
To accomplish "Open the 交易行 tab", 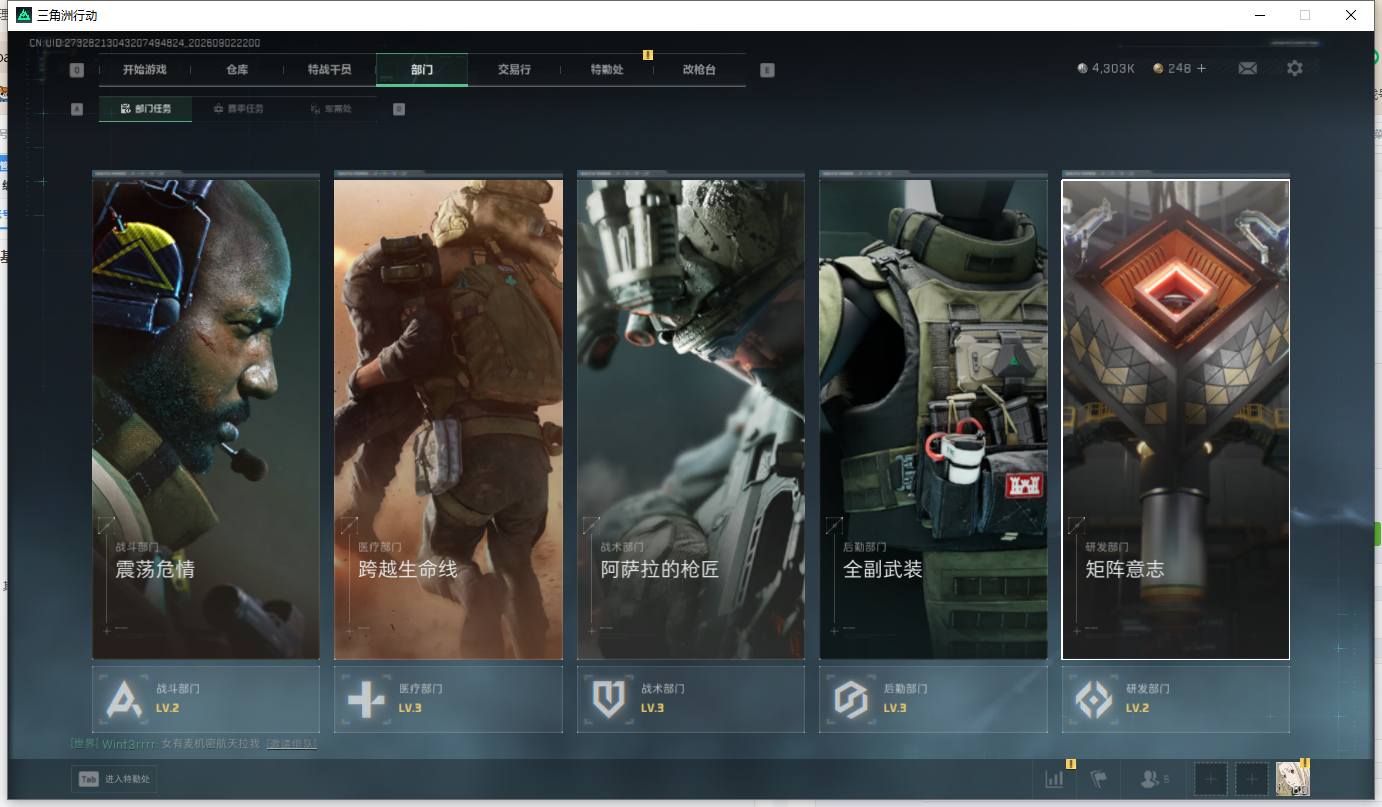I will point(514,70).
